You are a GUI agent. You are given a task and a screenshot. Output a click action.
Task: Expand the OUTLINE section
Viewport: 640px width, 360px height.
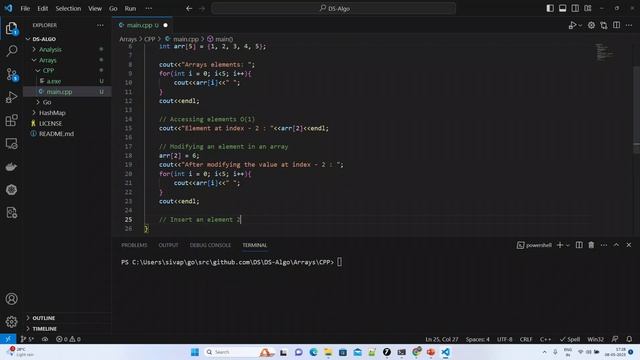(x=44, y=318)
